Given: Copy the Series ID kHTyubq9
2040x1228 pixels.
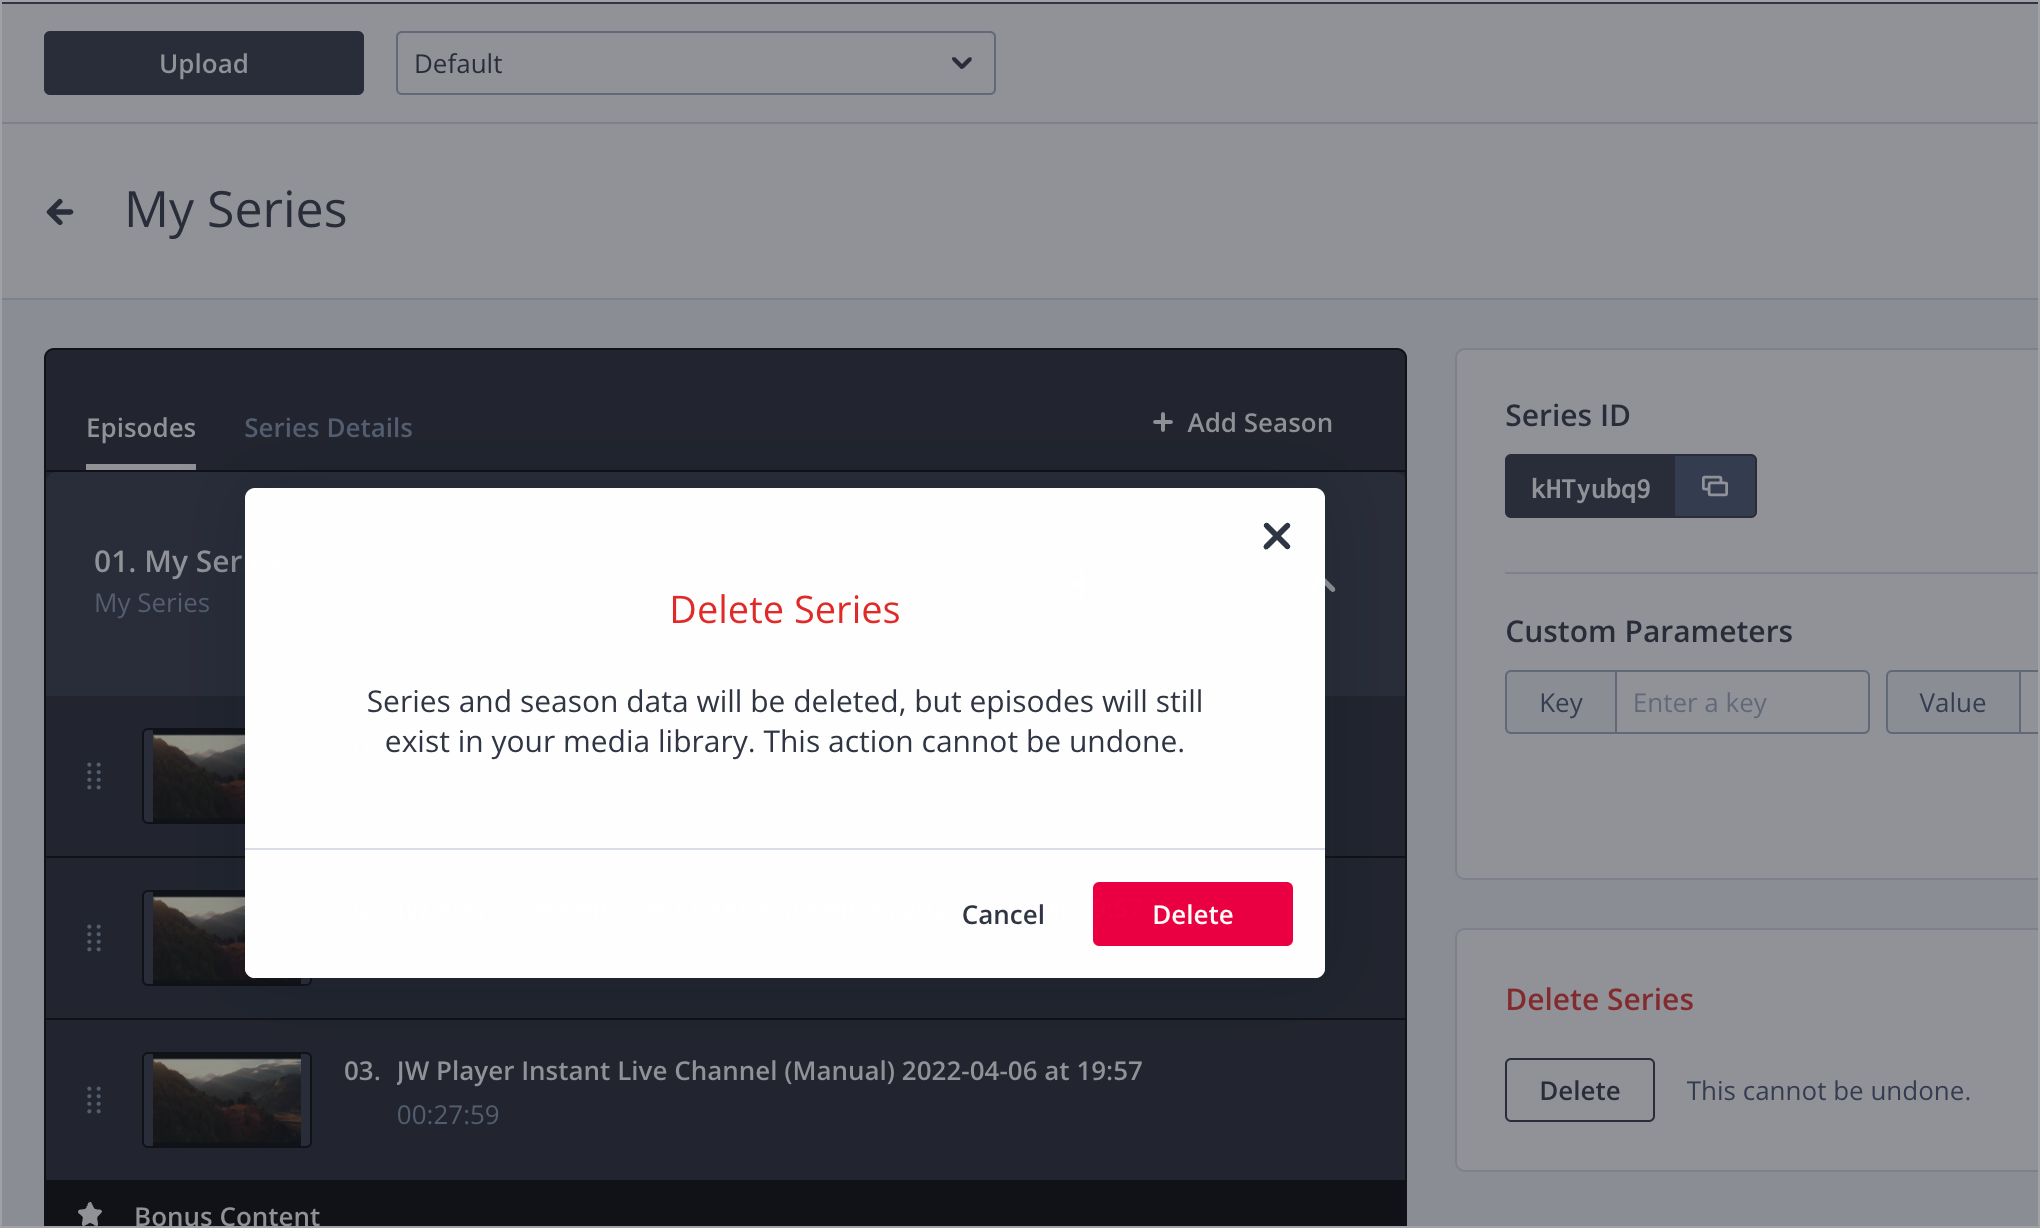Looking at the screenshot, I should pyautogui.click(x=1715, y=487).
